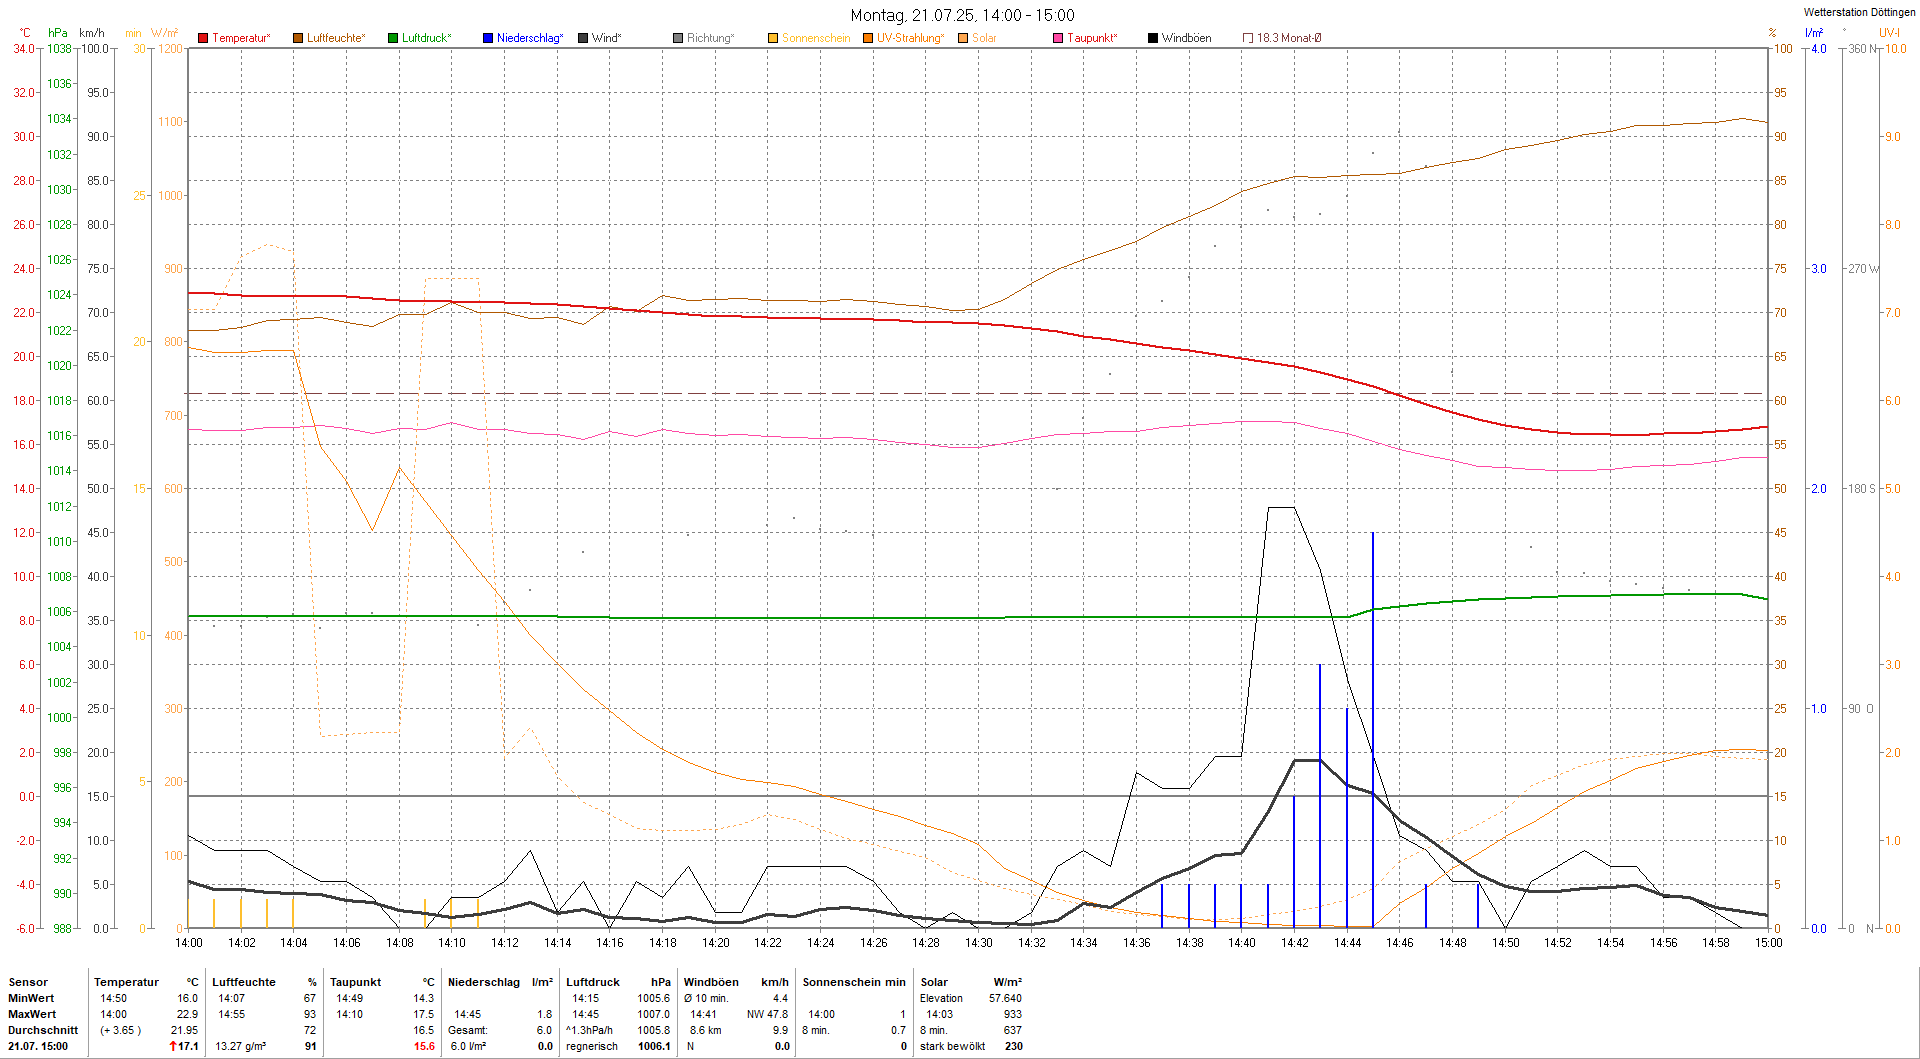Click the brown Luftfeuchte legend square

[298, 38]
